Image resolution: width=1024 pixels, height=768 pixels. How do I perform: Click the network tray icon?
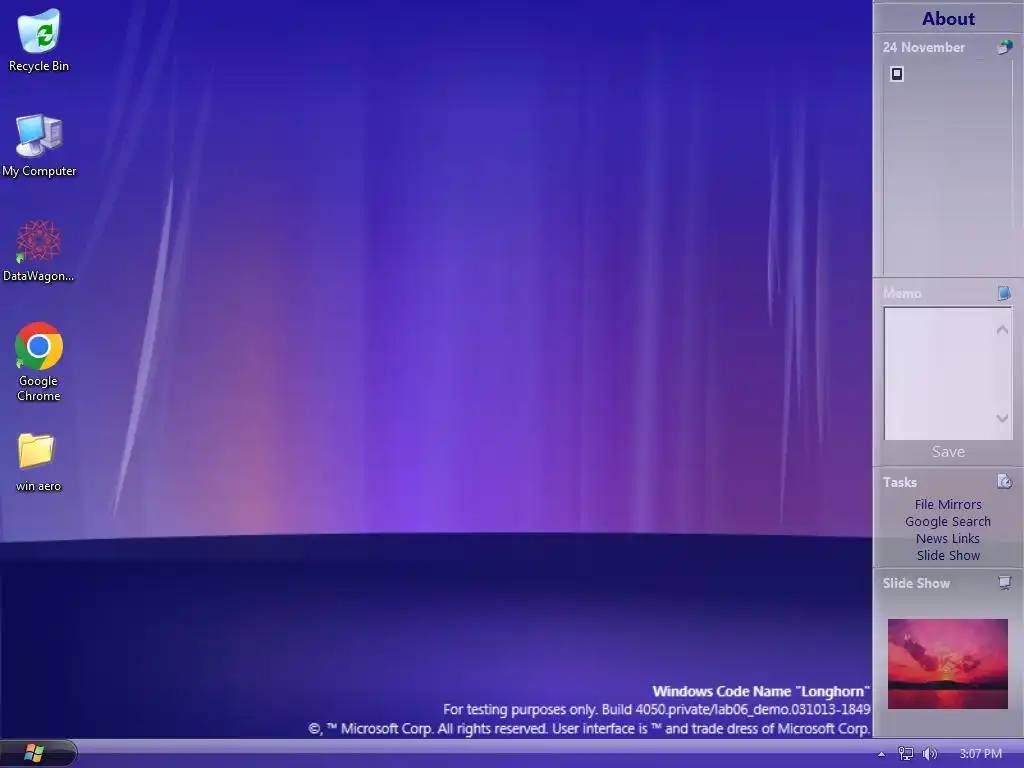(906, 754)
